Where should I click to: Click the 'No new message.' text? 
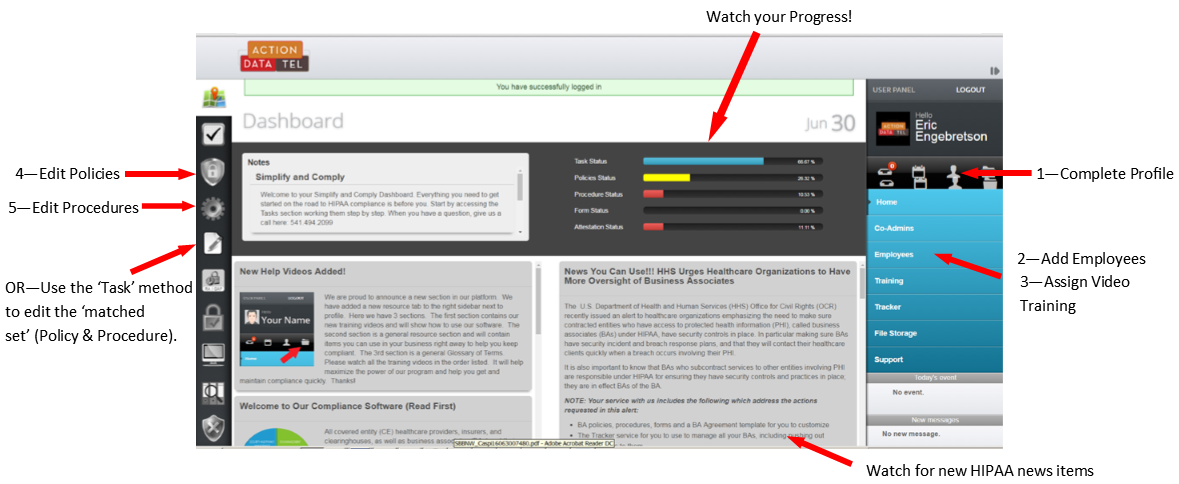point(911,434)
